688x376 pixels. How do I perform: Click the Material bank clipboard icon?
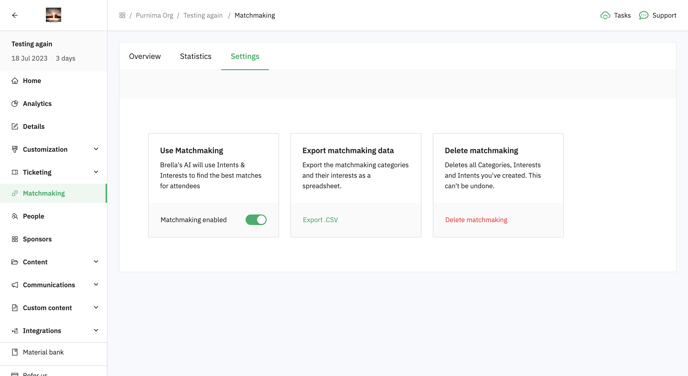click(x=15, y=352)
